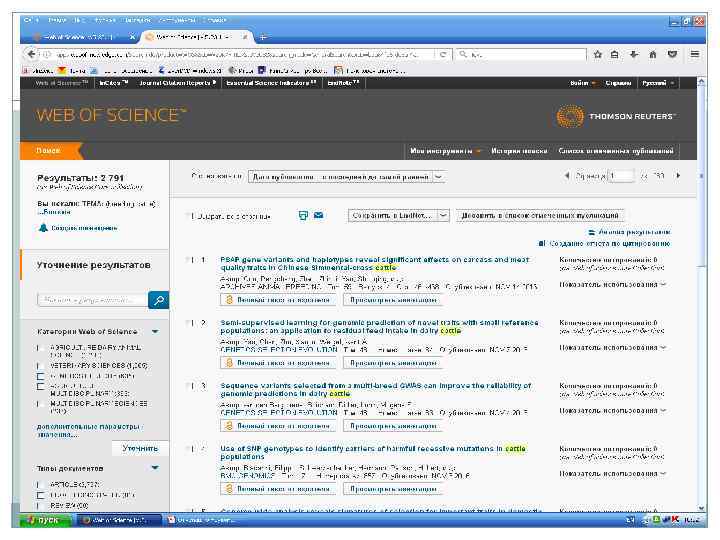Image resolution: width=720 pixels, height=540 pixels.
Task: Open the Marked List menu item
Action: click(x=616, y=151)
